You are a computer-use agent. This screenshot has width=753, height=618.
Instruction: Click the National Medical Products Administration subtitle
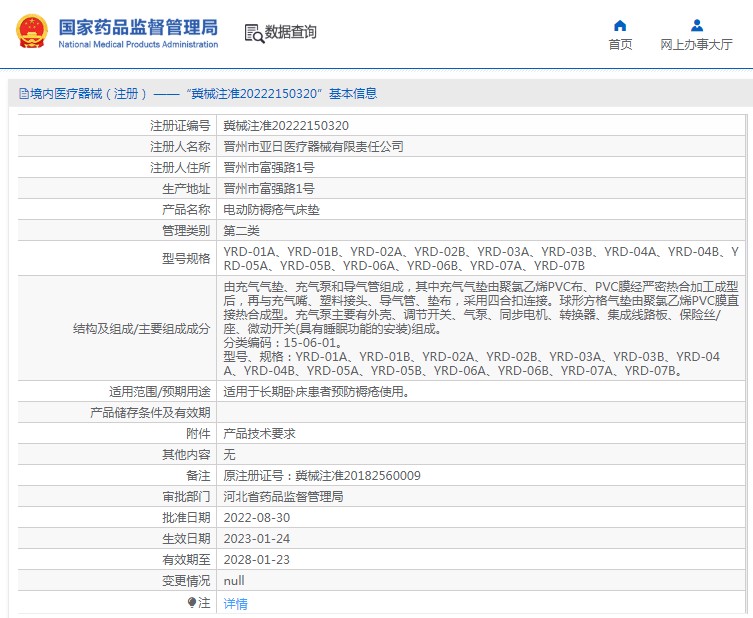coord(138,45)
